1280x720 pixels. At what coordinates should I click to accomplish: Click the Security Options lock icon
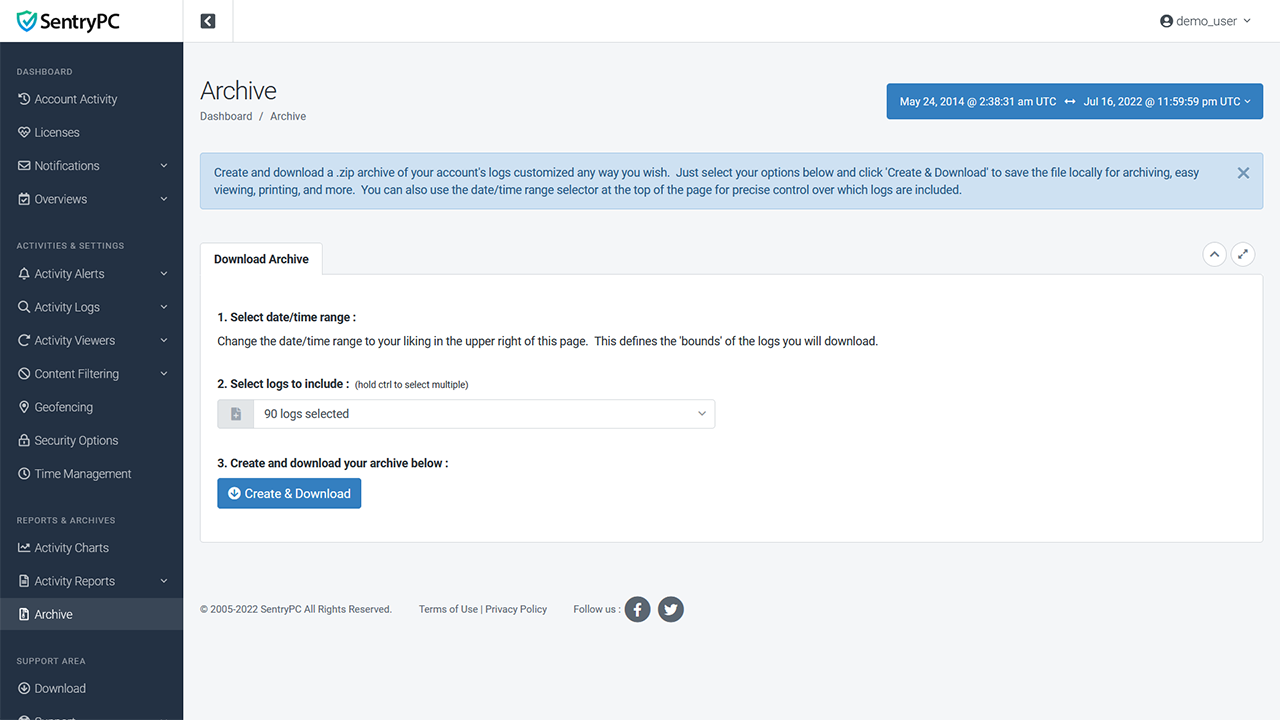pyautogui.click(x=25, y=440)
